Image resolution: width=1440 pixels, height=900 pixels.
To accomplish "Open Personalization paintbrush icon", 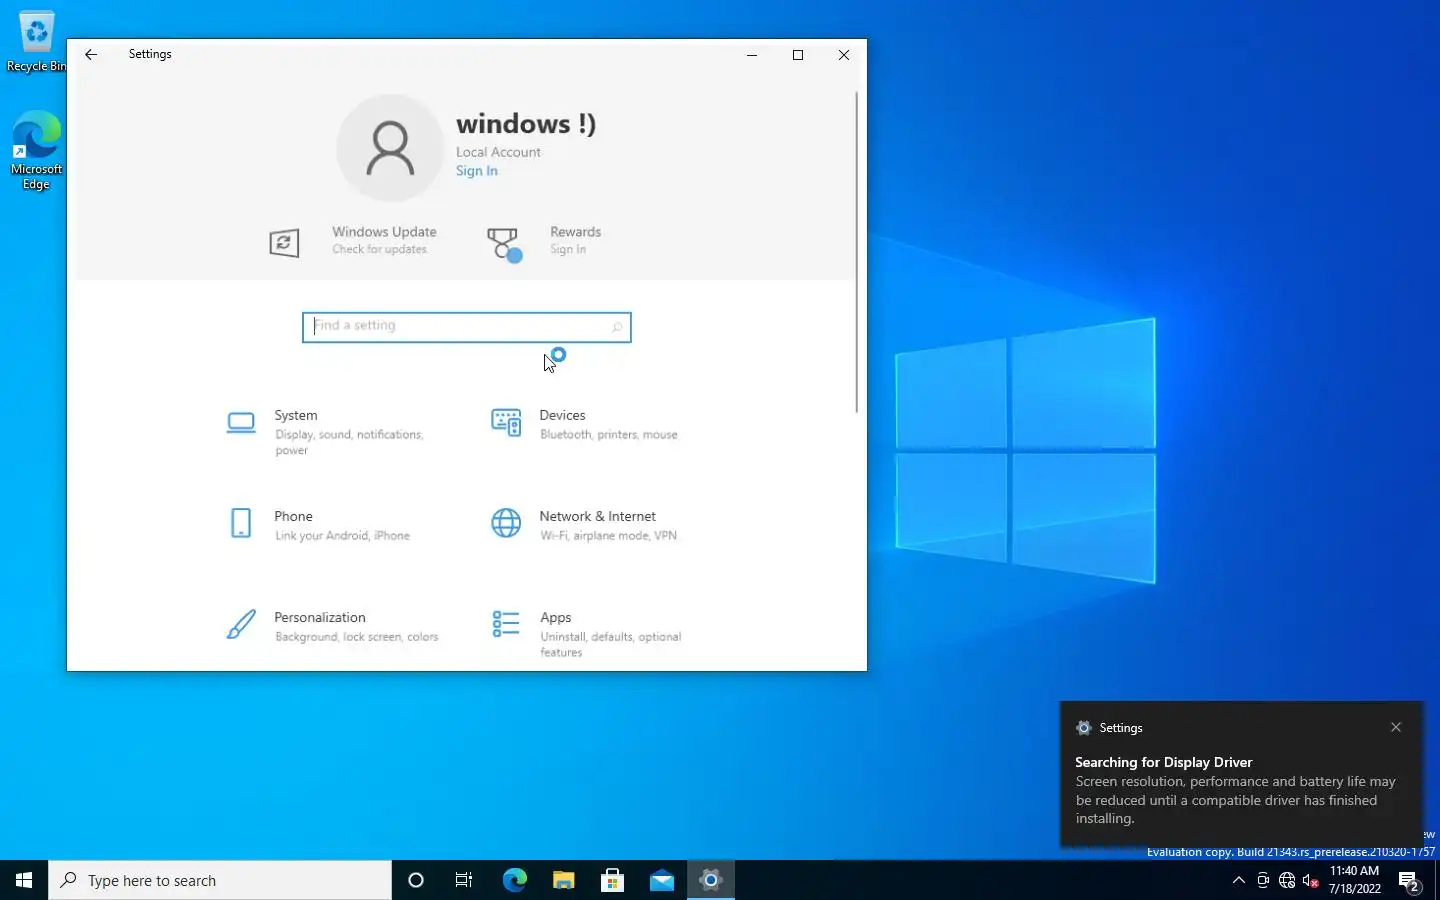I will [241, 624].
